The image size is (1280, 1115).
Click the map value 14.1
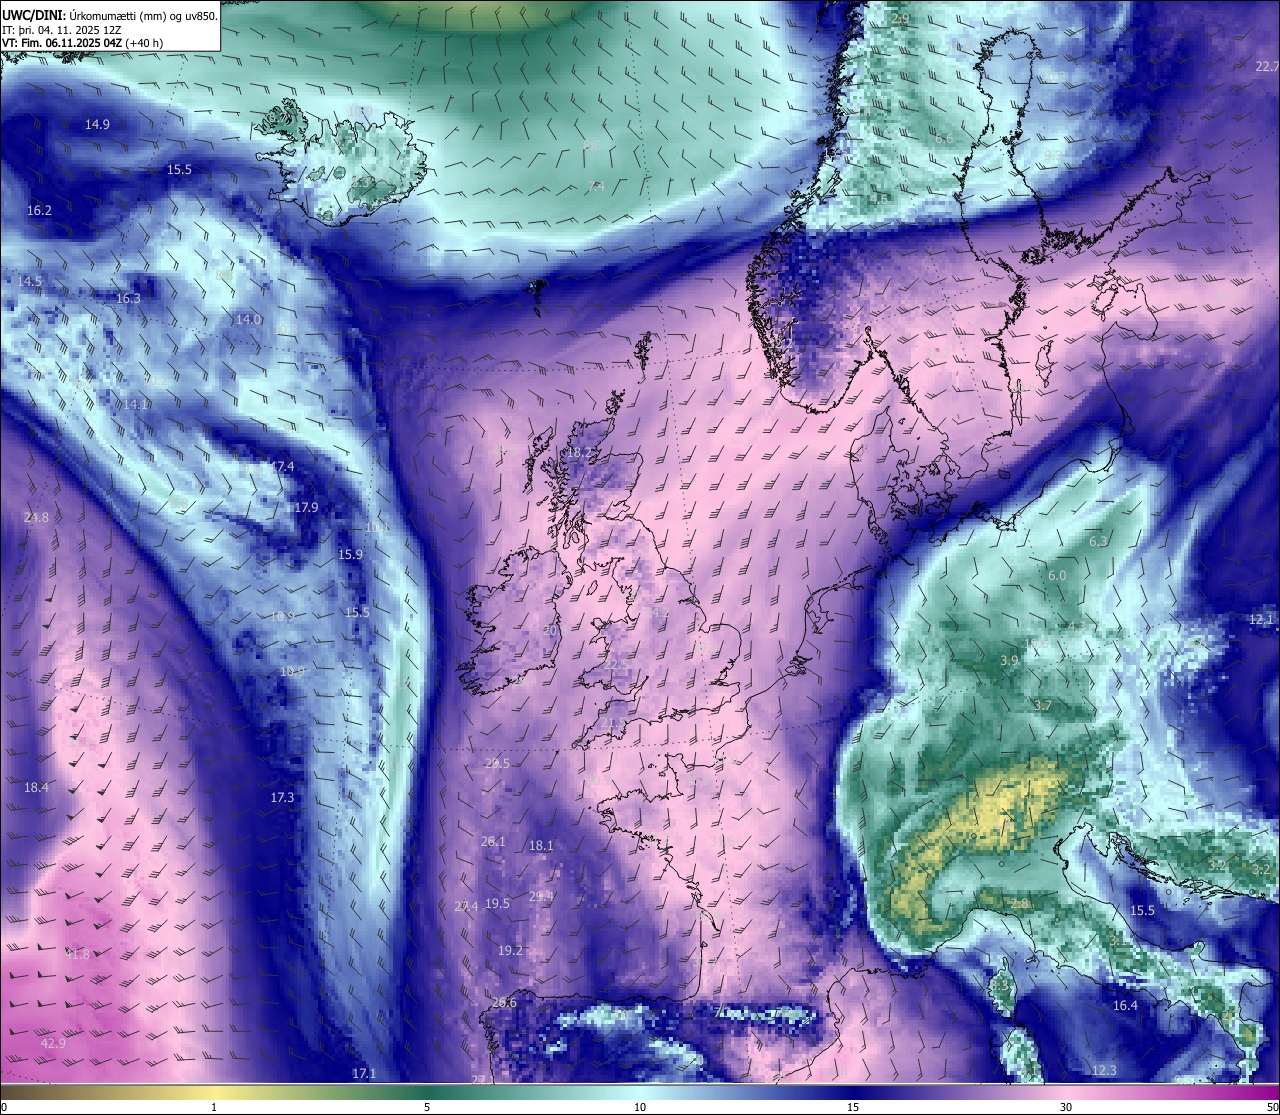pyautogui.click(x=136, y=404)
